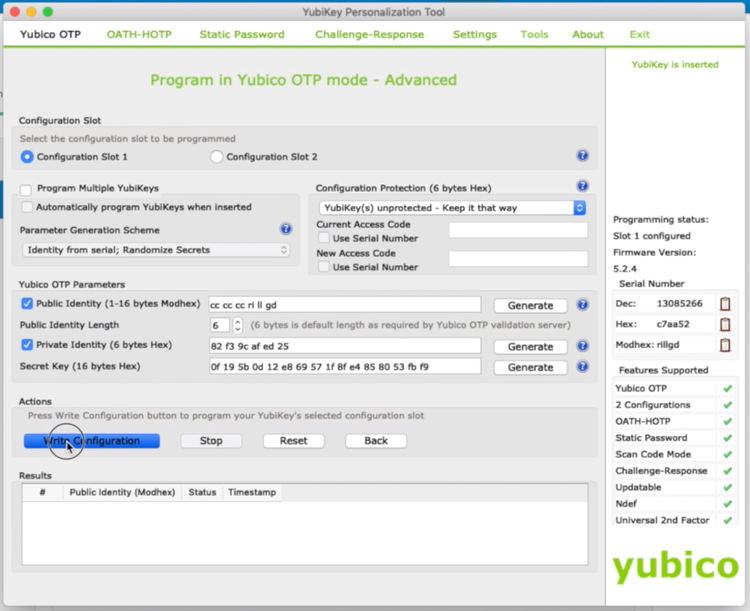Click the Public Identity modhex field
The width and height of the screenshot is (750, 611).
point(344,305)
